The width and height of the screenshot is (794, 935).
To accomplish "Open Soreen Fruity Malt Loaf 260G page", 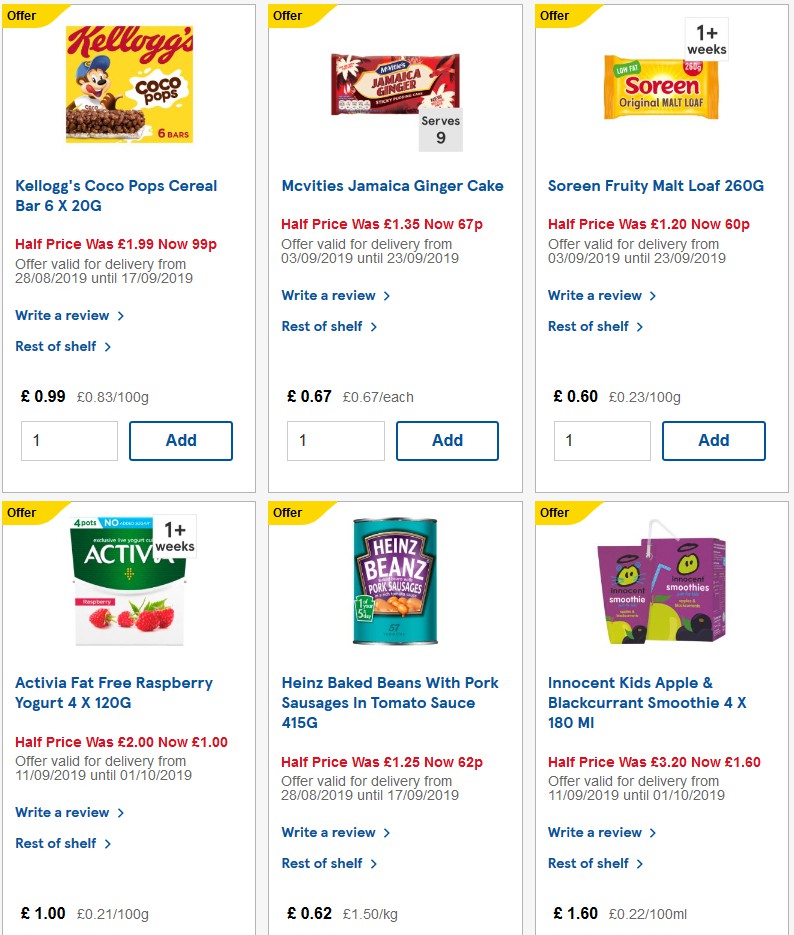I will tap(655, 185).
